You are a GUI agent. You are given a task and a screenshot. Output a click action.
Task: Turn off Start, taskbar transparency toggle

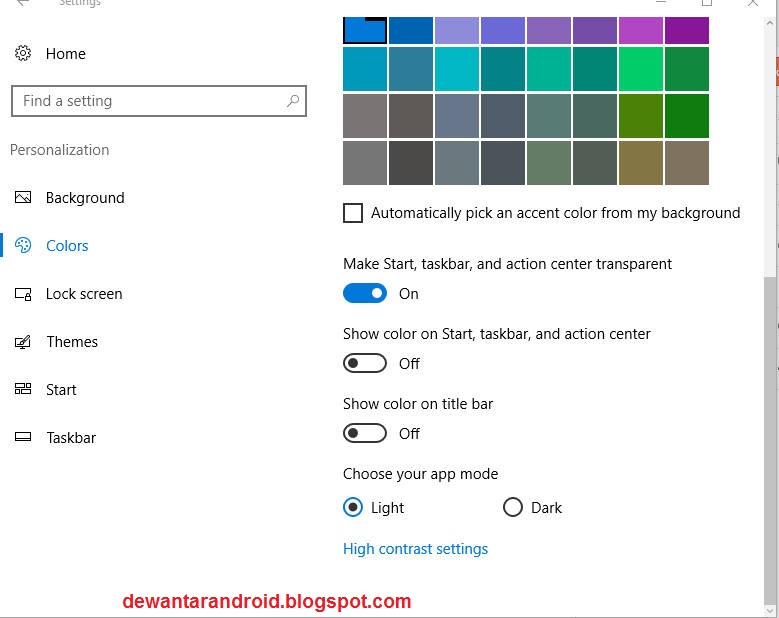(365, 293)
